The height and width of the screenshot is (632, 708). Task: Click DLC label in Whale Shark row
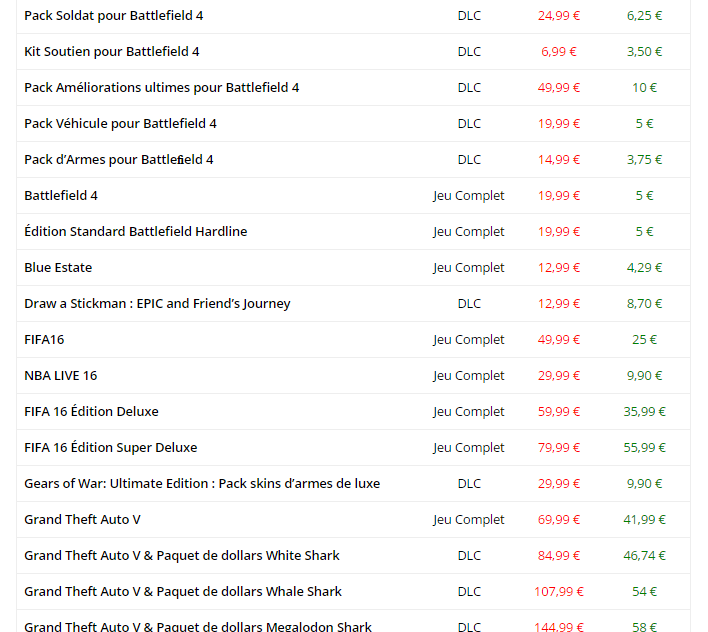pos(469,591)
